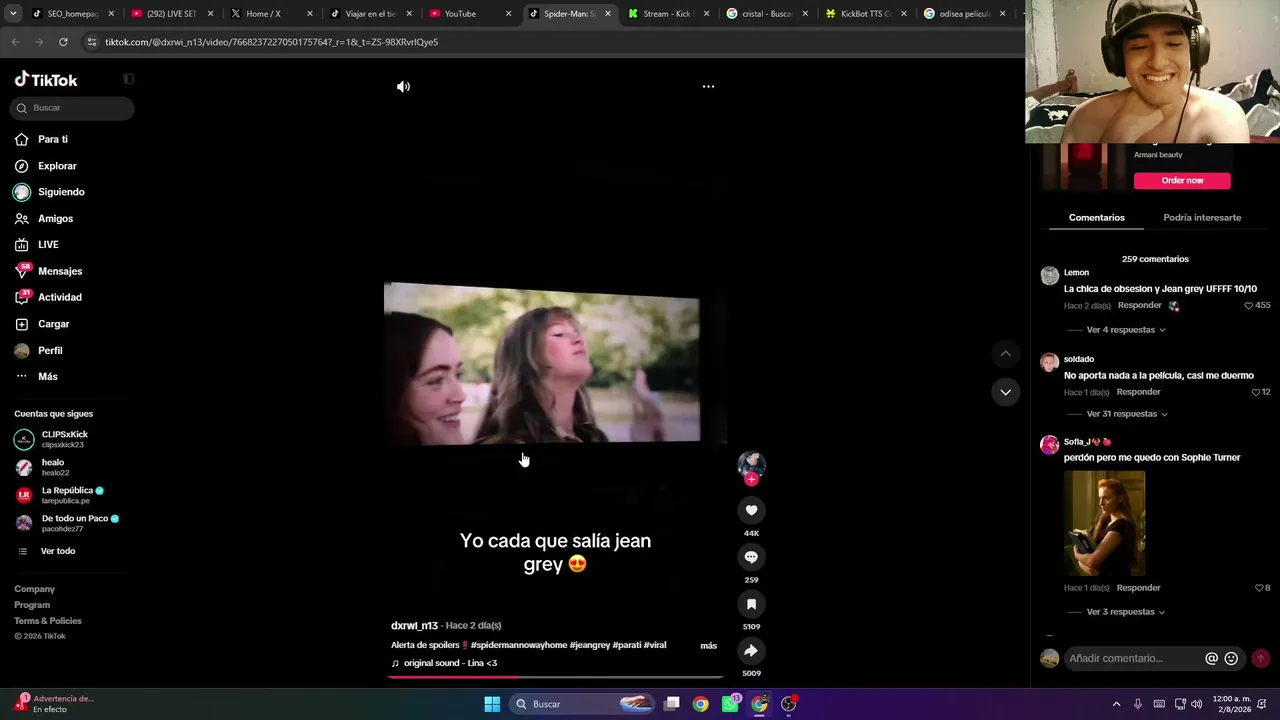This screenshot has height=720, width=1280.
Task: Like Sofia_J's comment with 8 likes
Action: click(x=1260, y=588)
